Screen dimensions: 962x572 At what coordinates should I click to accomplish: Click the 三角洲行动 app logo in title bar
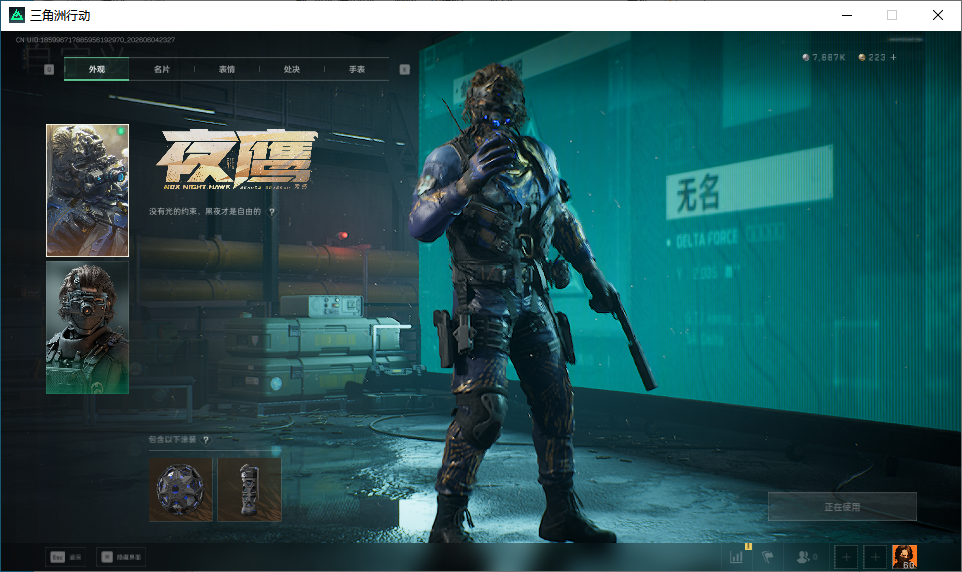point(17,15)
